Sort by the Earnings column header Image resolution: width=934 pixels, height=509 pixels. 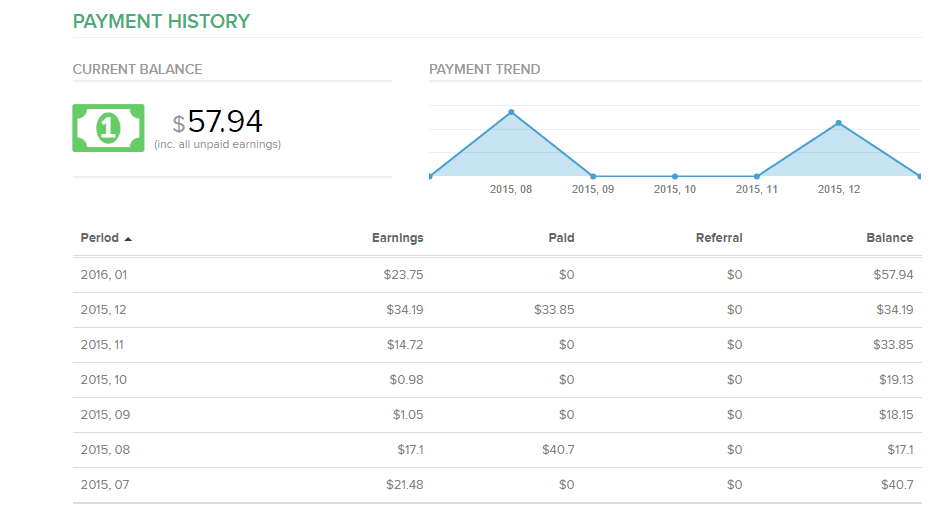(397, 238)
